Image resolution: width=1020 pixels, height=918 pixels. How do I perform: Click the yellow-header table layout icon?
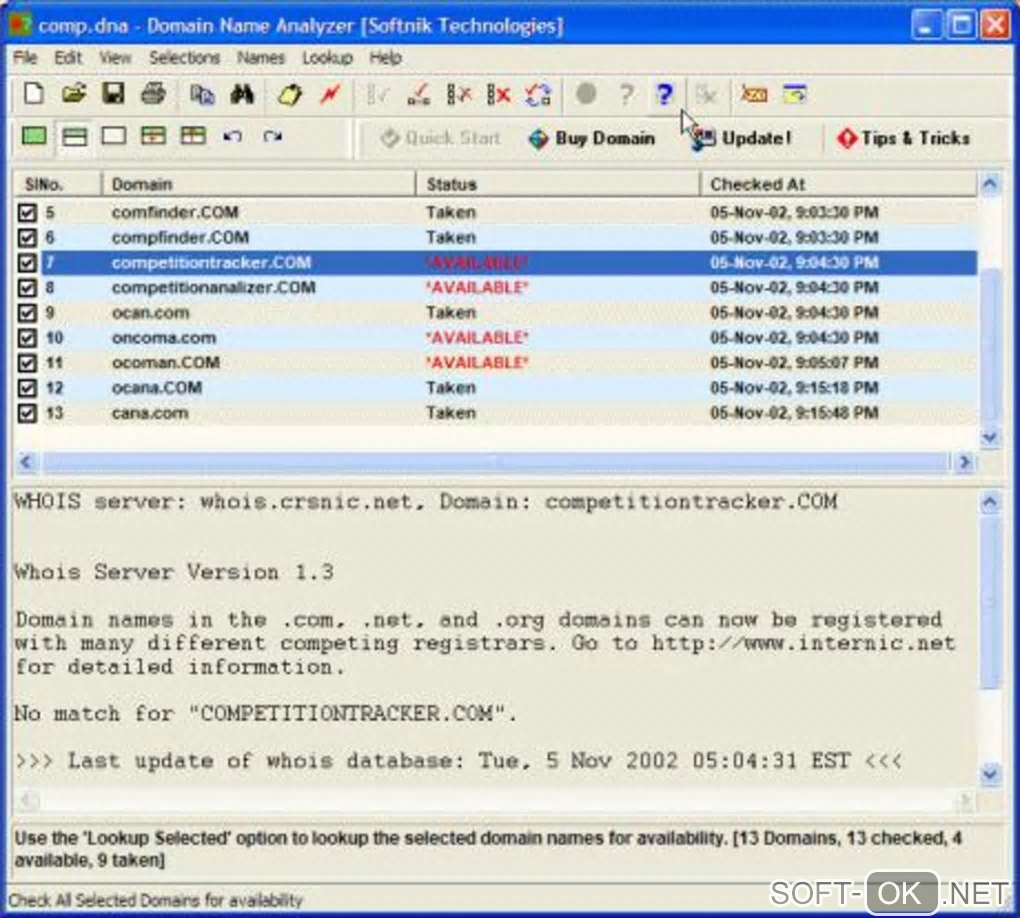pyautogui.click(x=193, y=137)
